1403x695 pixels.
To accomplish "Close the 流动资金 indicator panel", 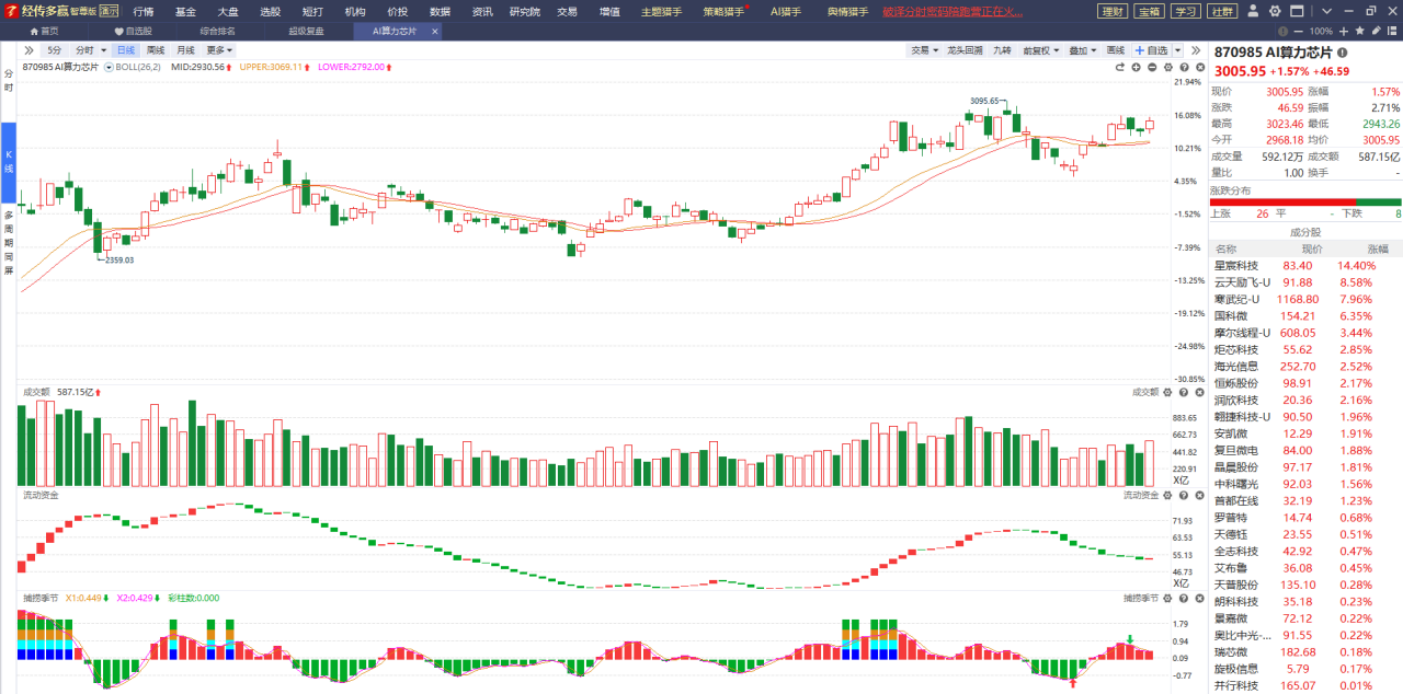I will click(1199, 495).
